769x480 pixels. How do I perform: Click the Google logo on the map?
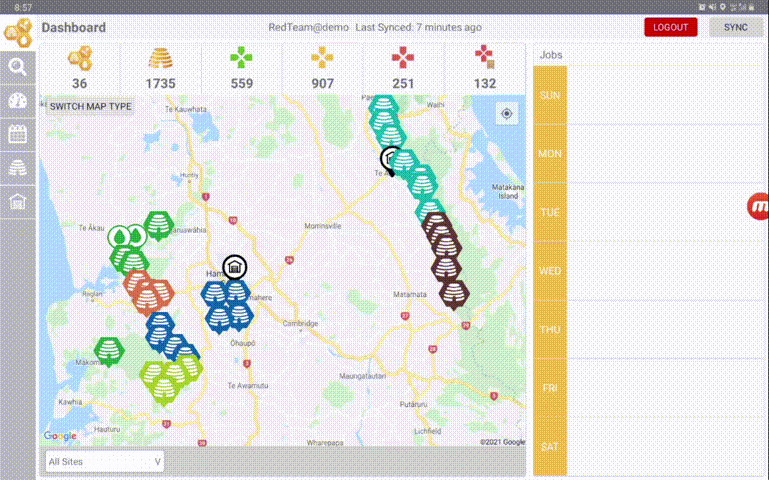click(60, 436)
